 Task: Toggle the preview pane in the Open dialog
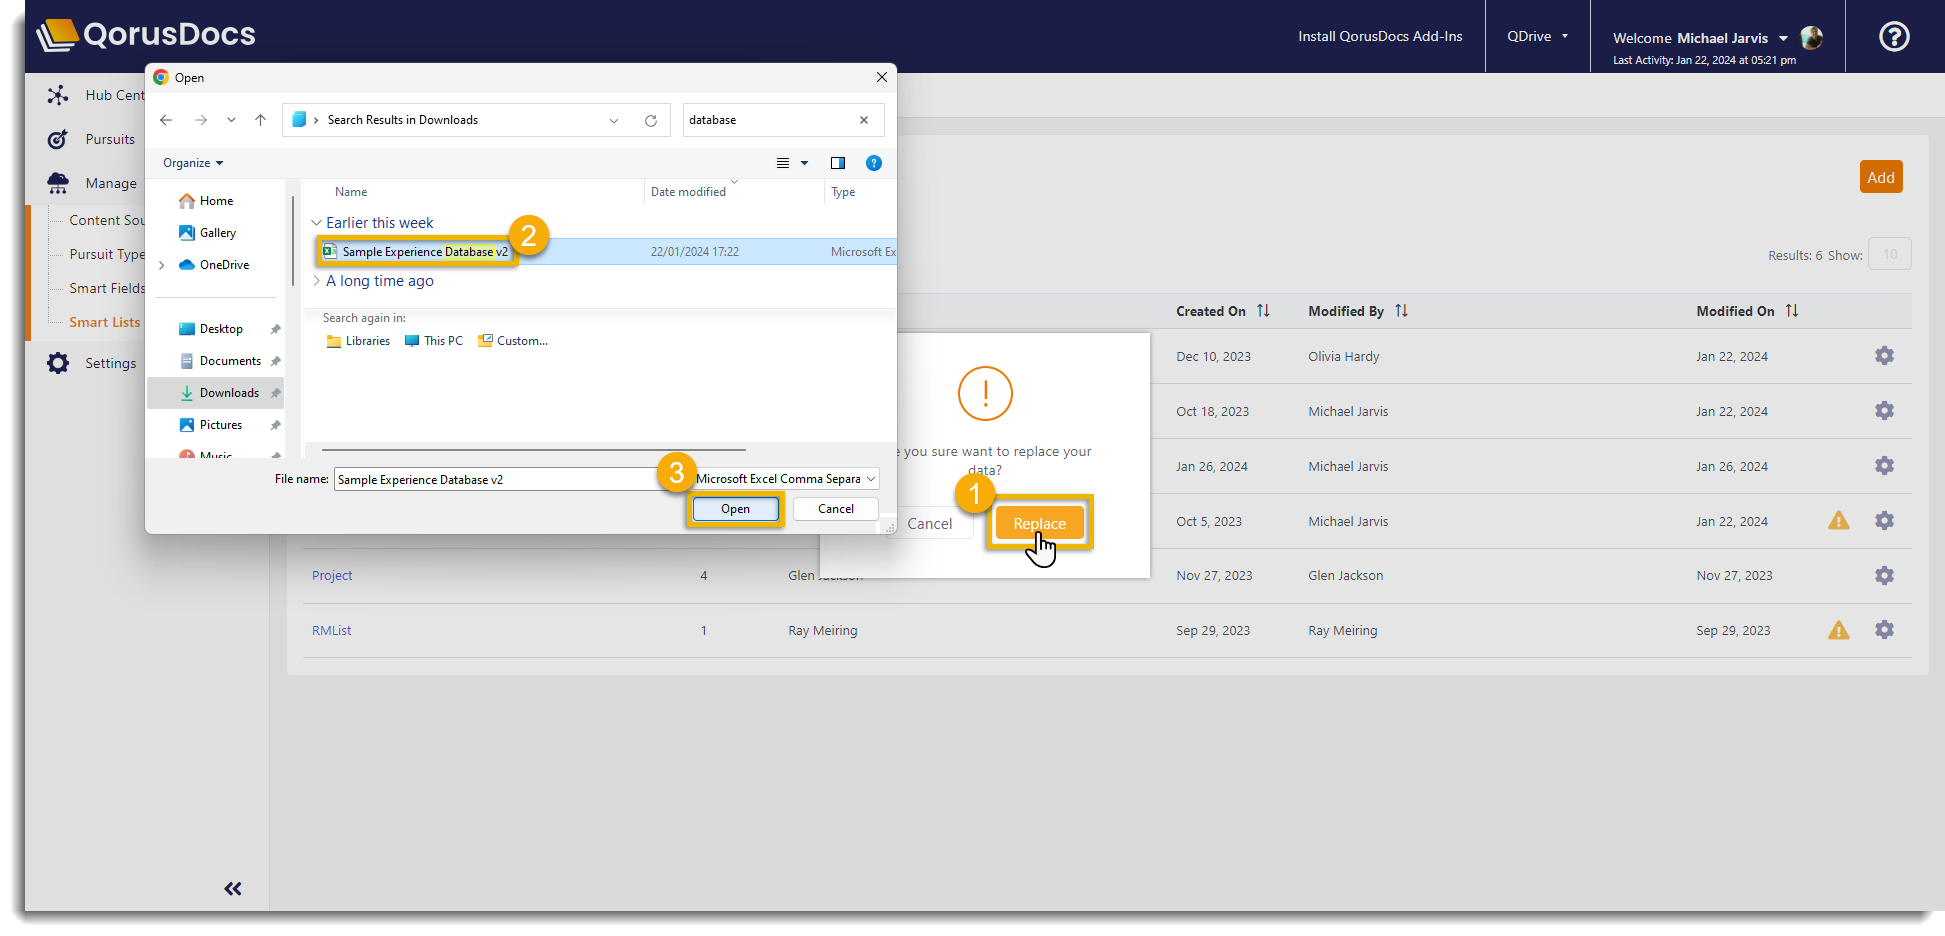pyautogui.click(x=837, y=163)
